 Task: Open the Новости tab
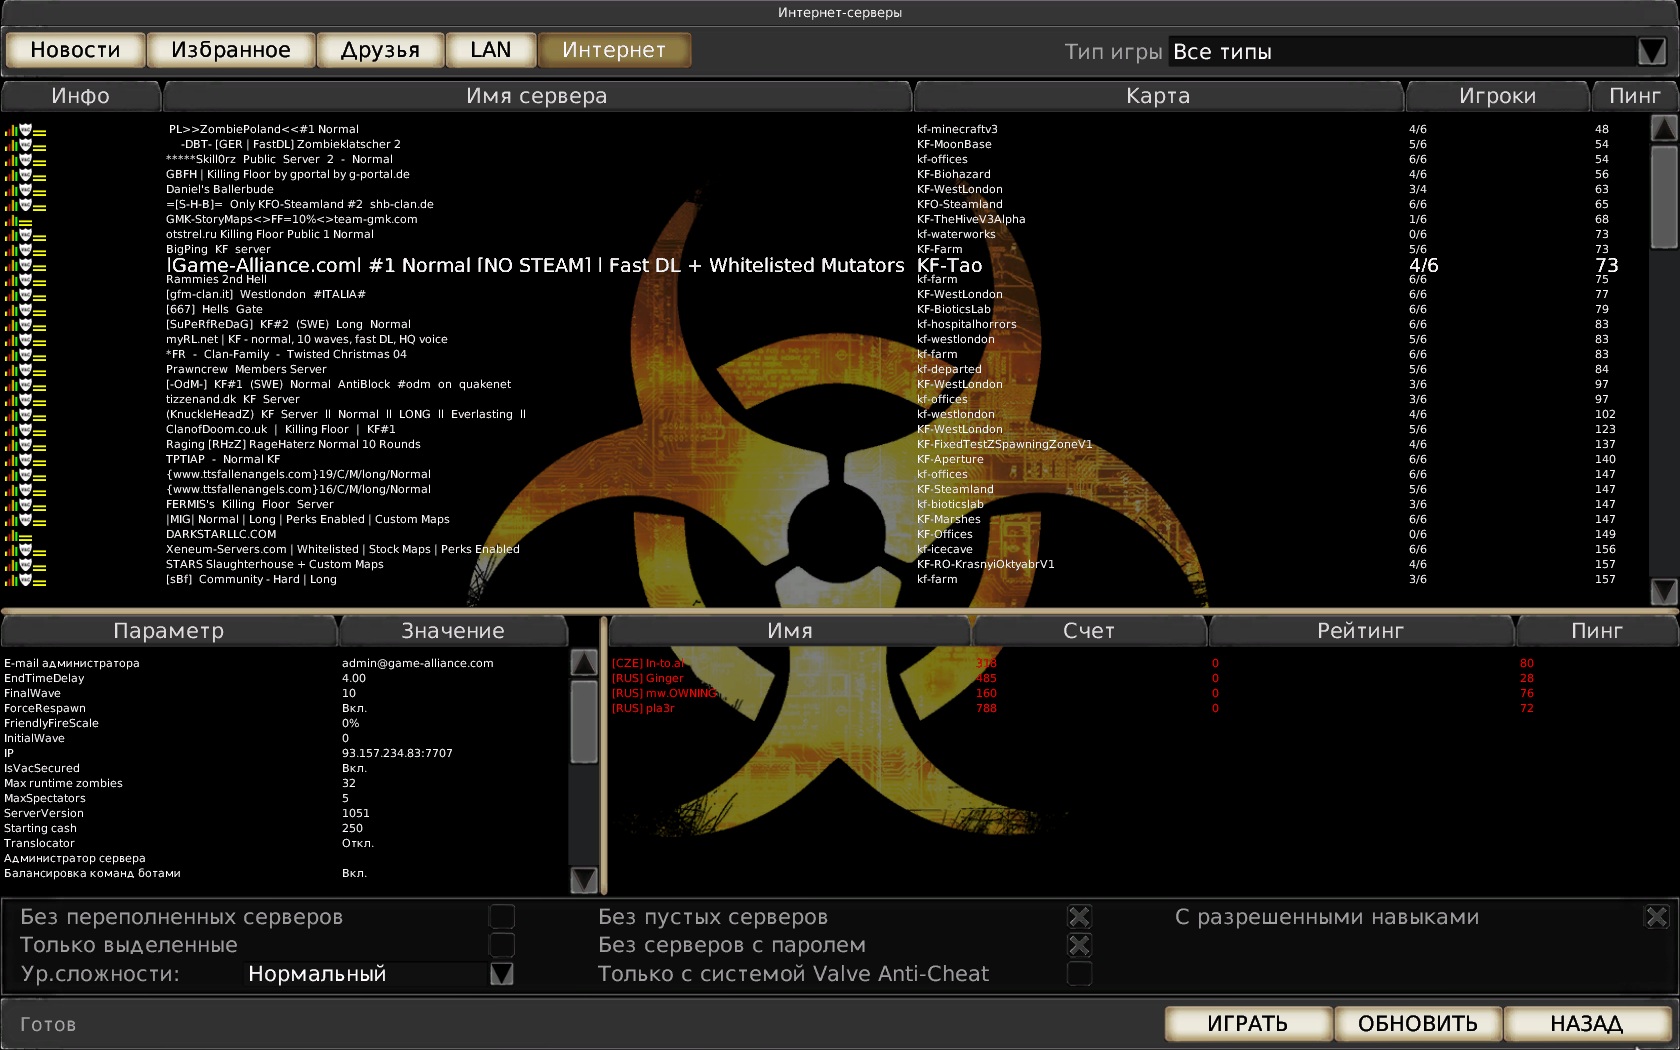(75, 50)
